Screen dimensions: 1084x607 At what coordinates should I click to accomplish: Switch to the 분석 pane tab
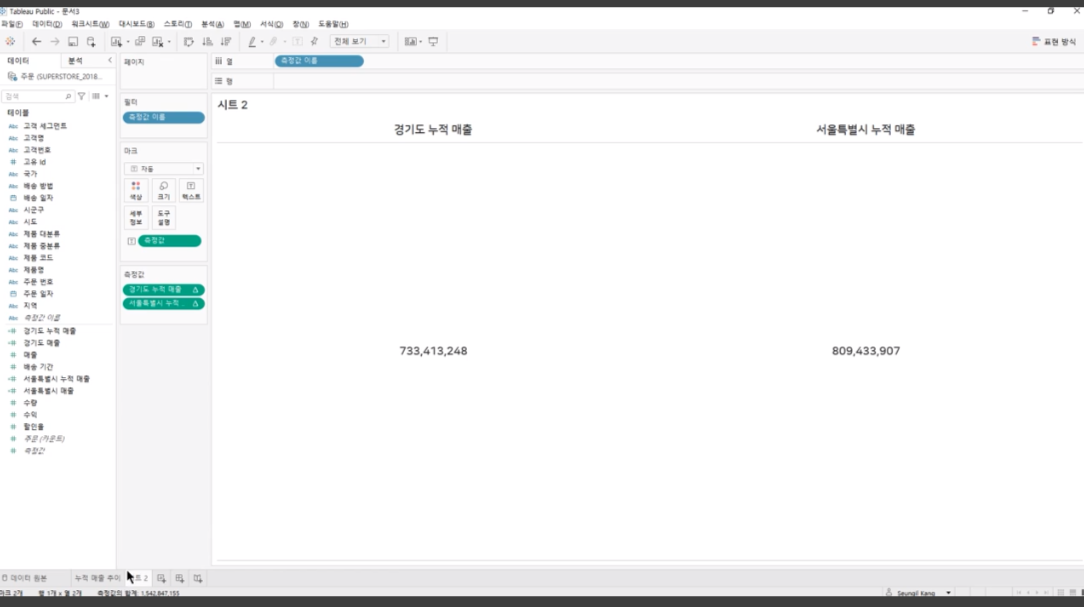[75, 61]
